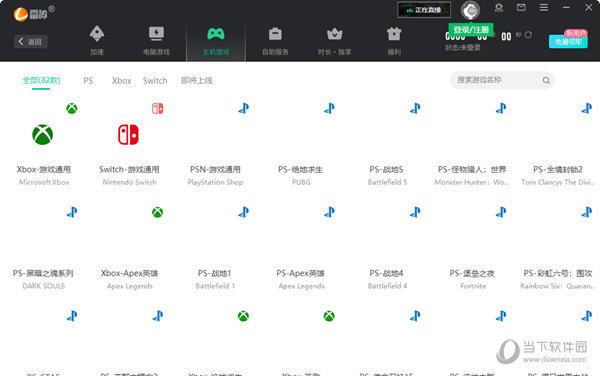The image size is (600, 376).
Task: Open the 即将上线 tab
Action: pos(197,80)
